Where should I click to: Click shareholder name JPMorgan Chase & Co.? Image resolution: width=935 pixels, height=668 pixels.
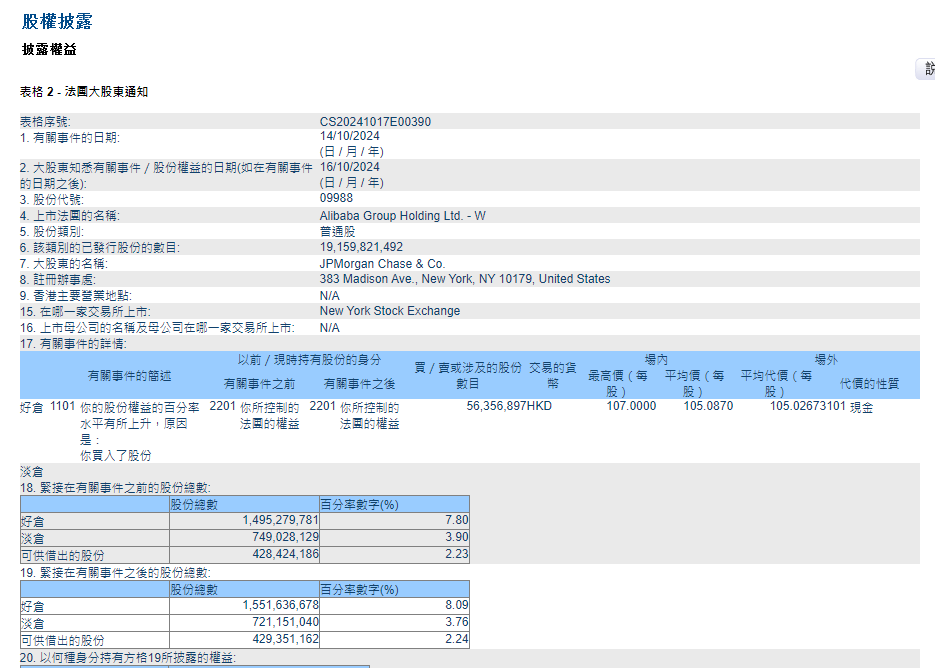[382, 264]
